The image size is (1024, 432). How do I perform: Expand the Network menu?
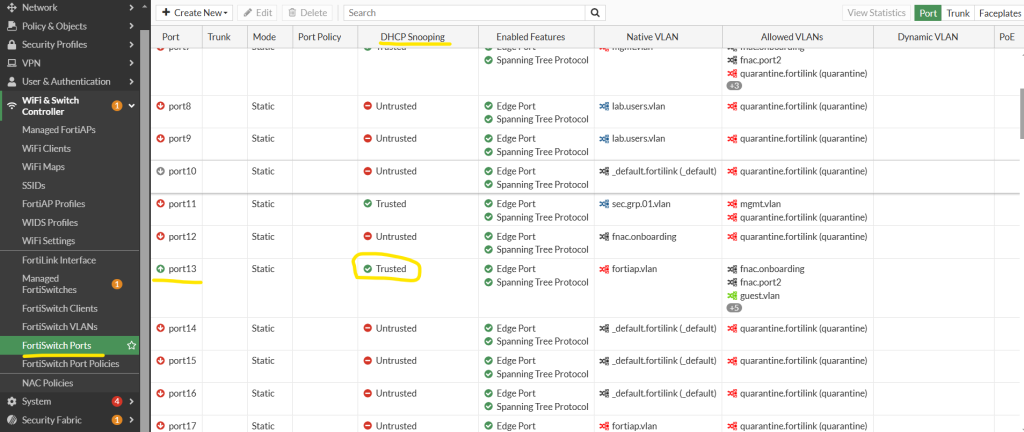click(131, 8)
